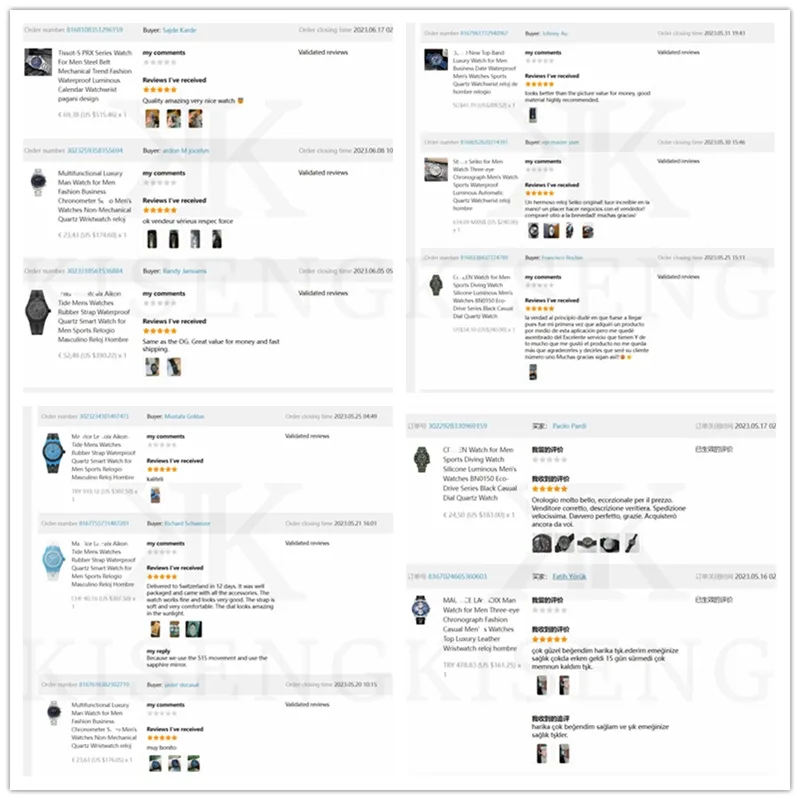This screenshot has height=800, width=800.
Task: Click the orange stars on Paolo Pardi's review
Action: click(549, 489)
